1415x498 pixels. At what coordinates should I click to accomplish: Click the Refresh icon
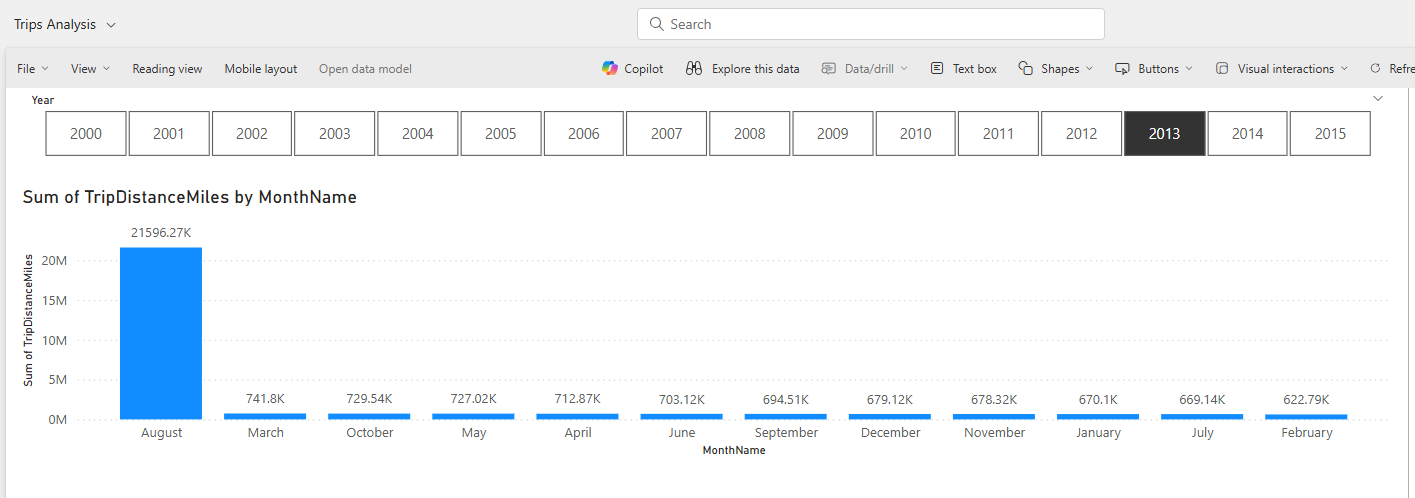1376,69
